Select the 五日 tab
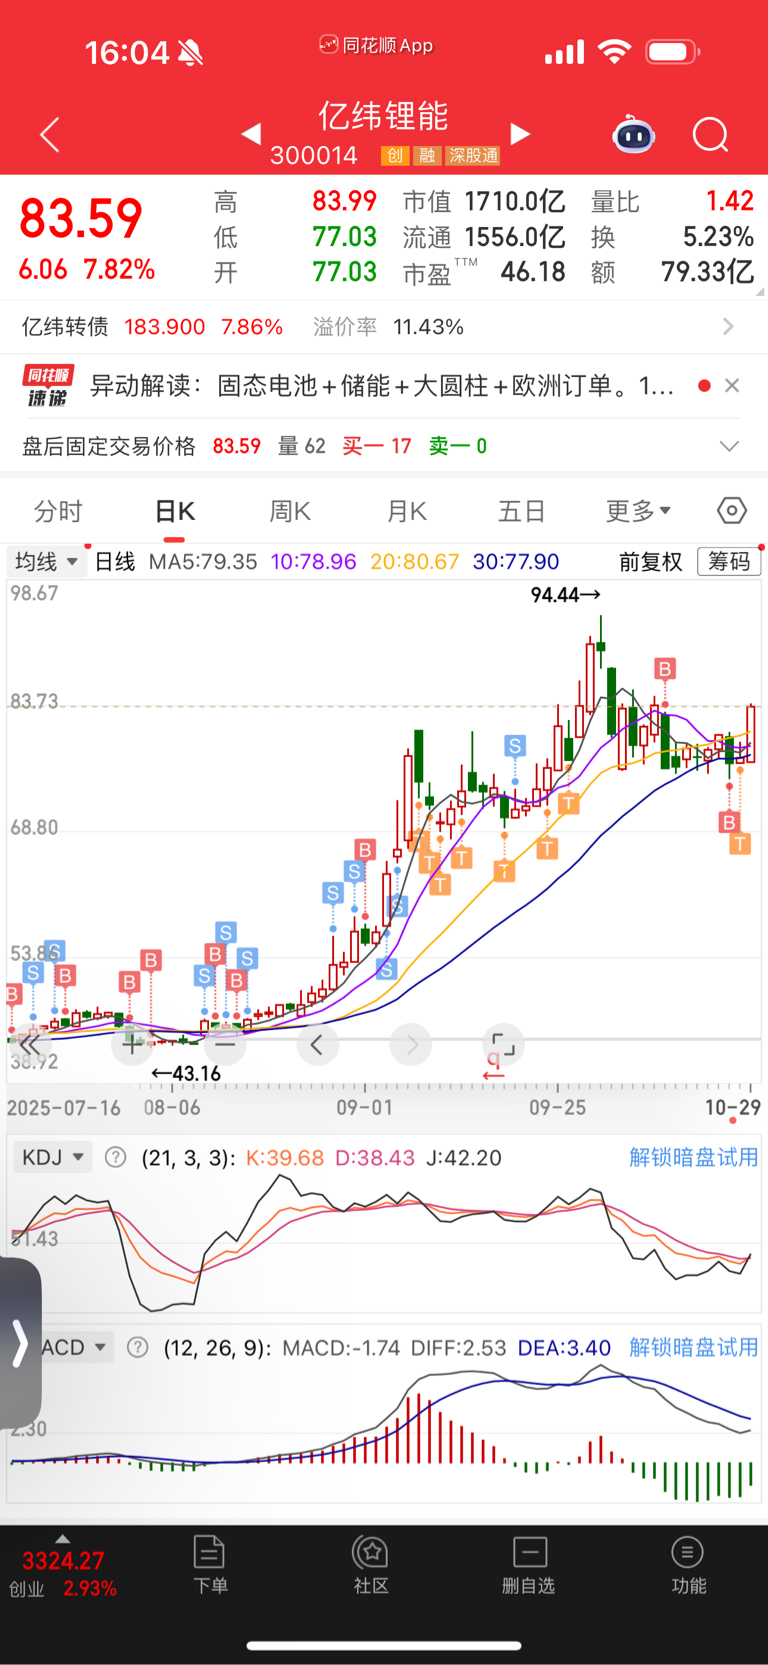Viewport: 768px width, 1665px height. tap(521, 511)
